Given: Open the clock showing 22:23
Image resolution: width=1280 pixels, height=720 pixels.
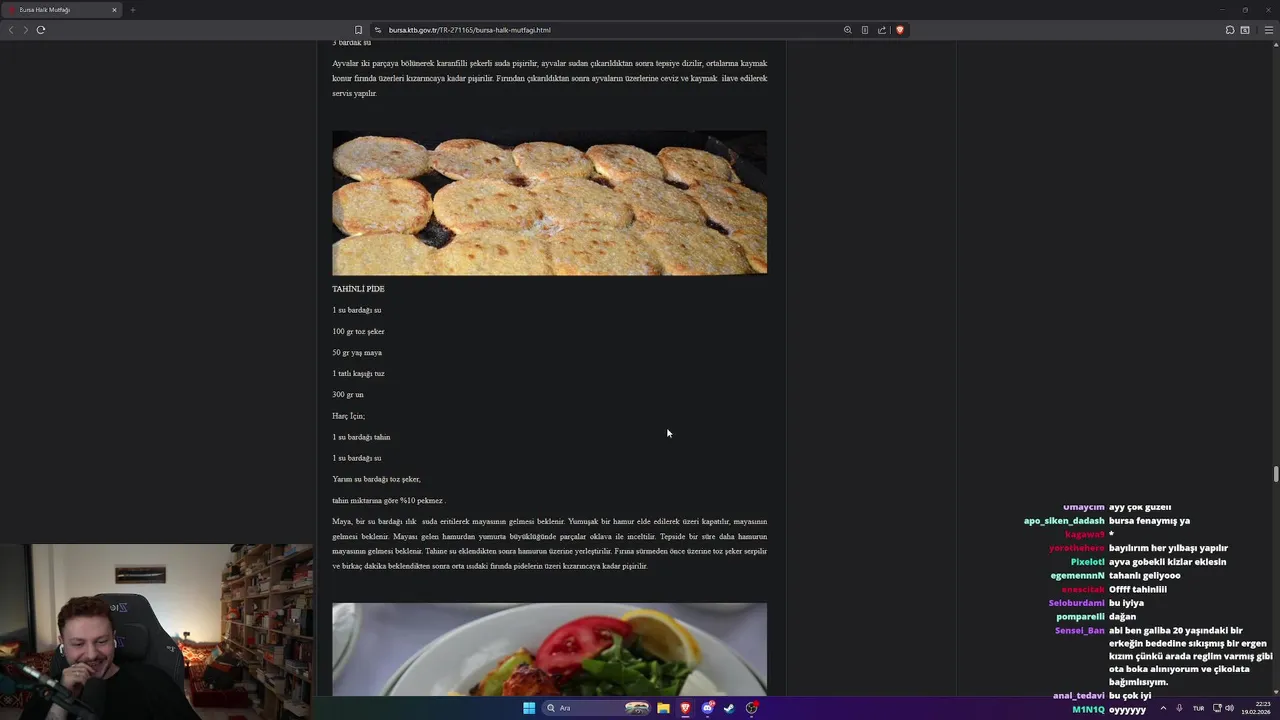Looking at the screenshot, I should 1256,708.
